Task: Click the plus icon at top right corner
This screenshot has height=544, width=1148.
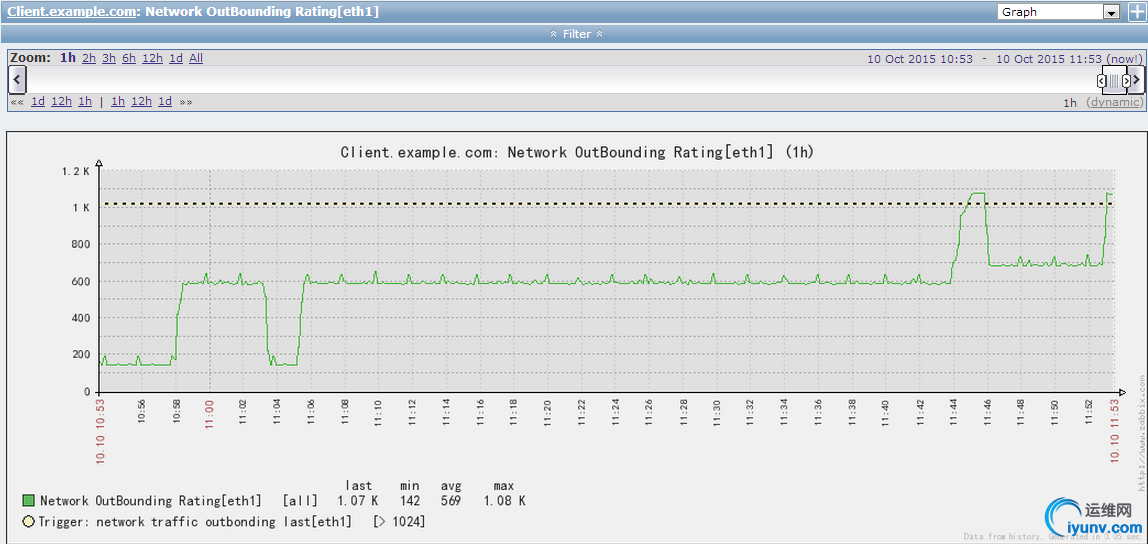Action: (x=1136, y=12)
